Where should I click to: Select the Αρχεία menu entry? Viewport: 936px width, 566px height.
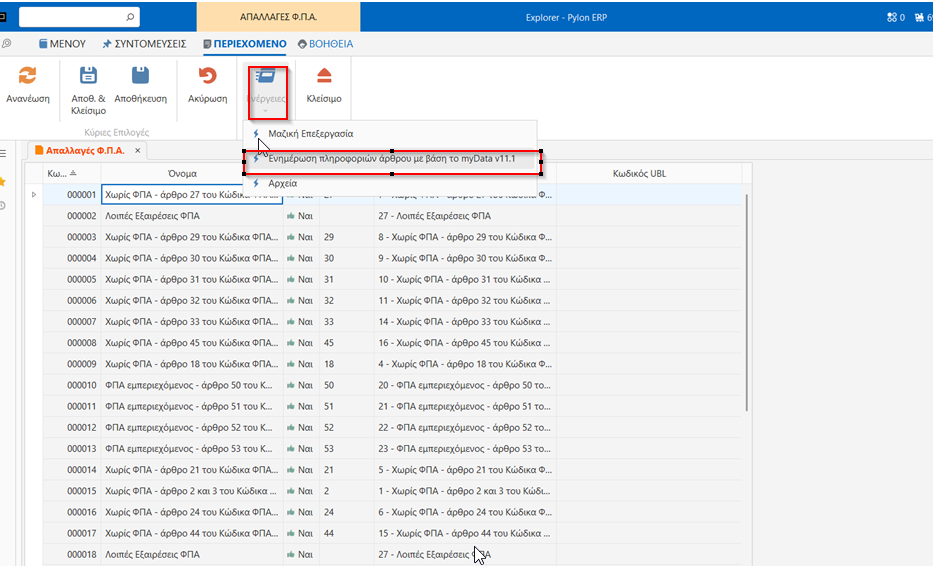[283, 183]
